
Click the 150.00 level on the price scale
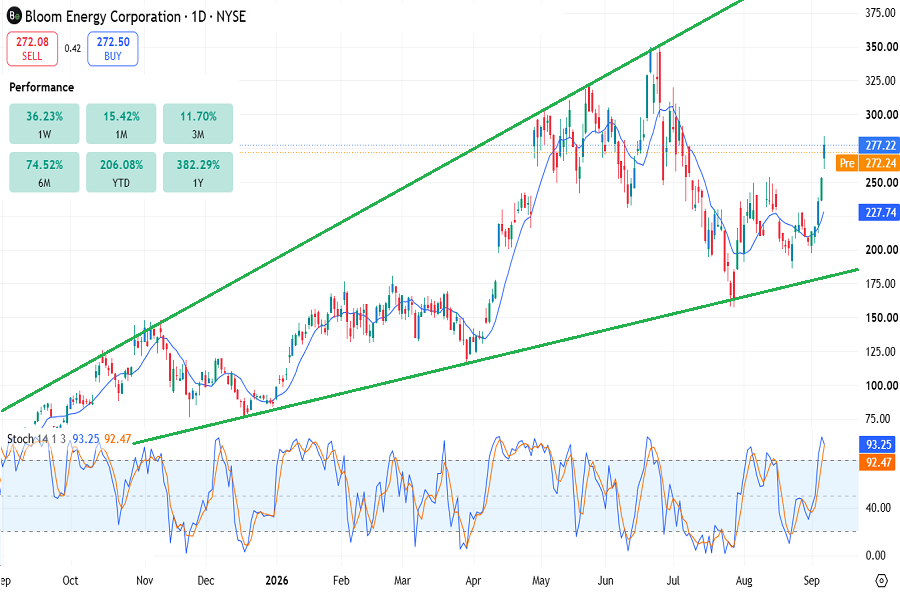pyautogui.click(x=881, y=318)
